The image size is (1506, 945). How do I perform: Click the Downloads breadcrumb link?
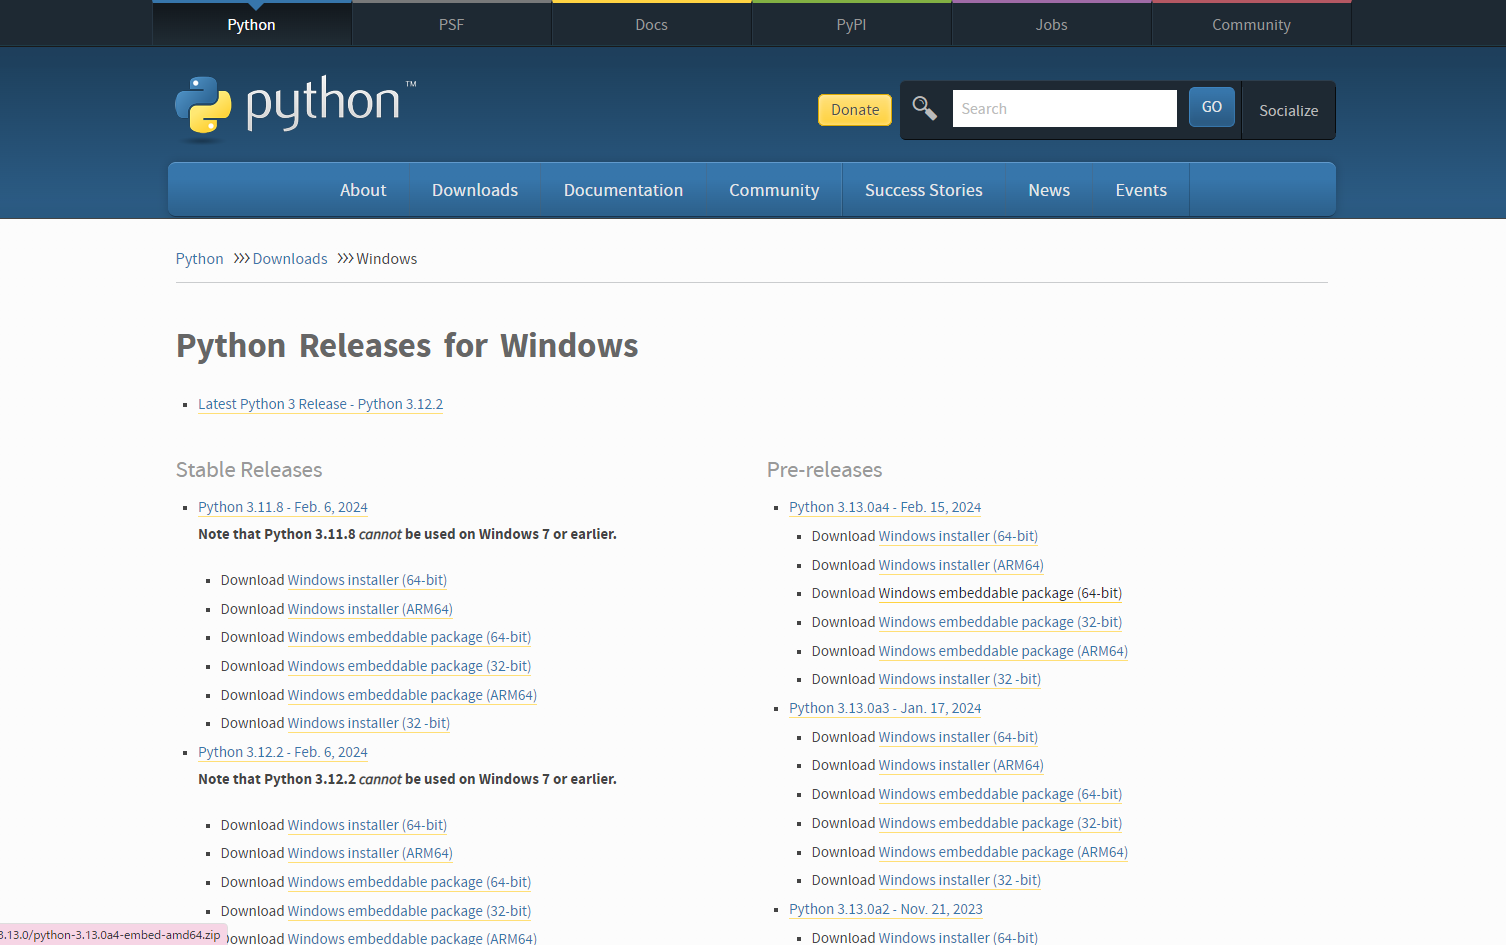coord(290,259)
